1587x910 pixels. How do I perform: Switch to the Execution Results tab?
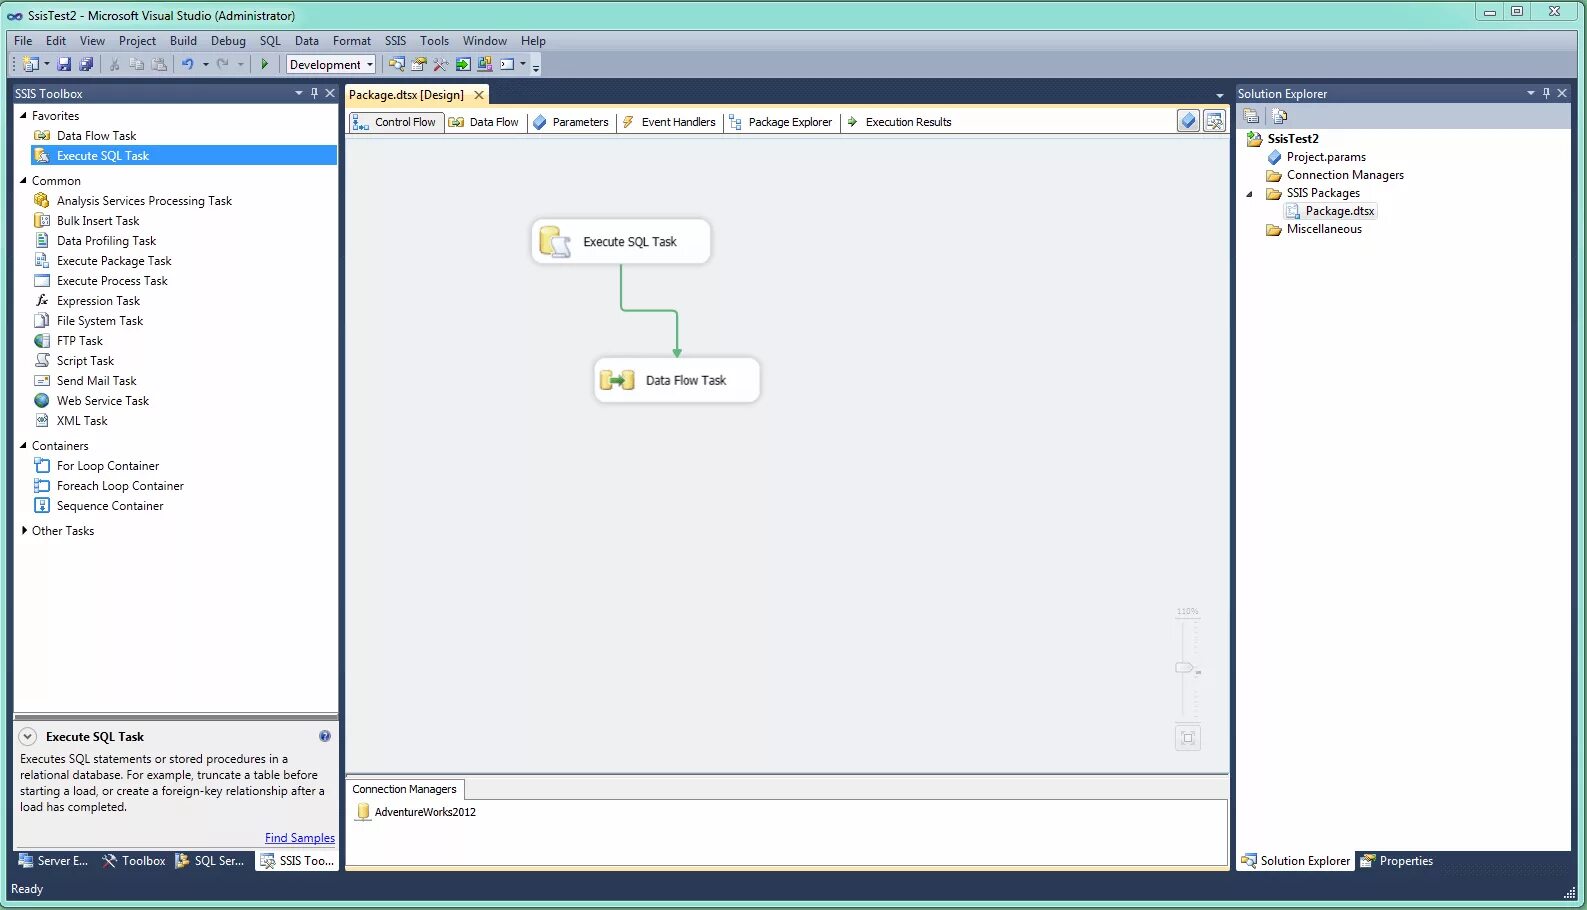pos(899,122)
